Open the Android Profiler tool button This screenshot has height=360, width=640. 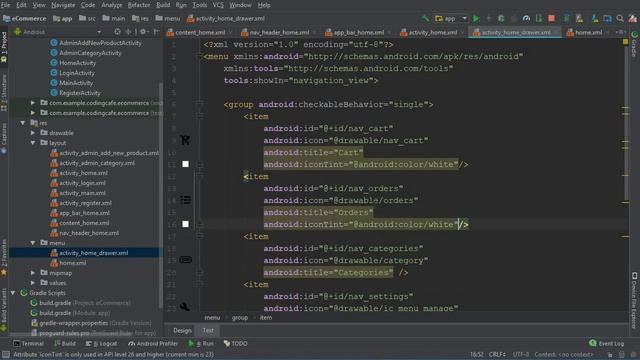pyautogui.click(x=153, y=344)
